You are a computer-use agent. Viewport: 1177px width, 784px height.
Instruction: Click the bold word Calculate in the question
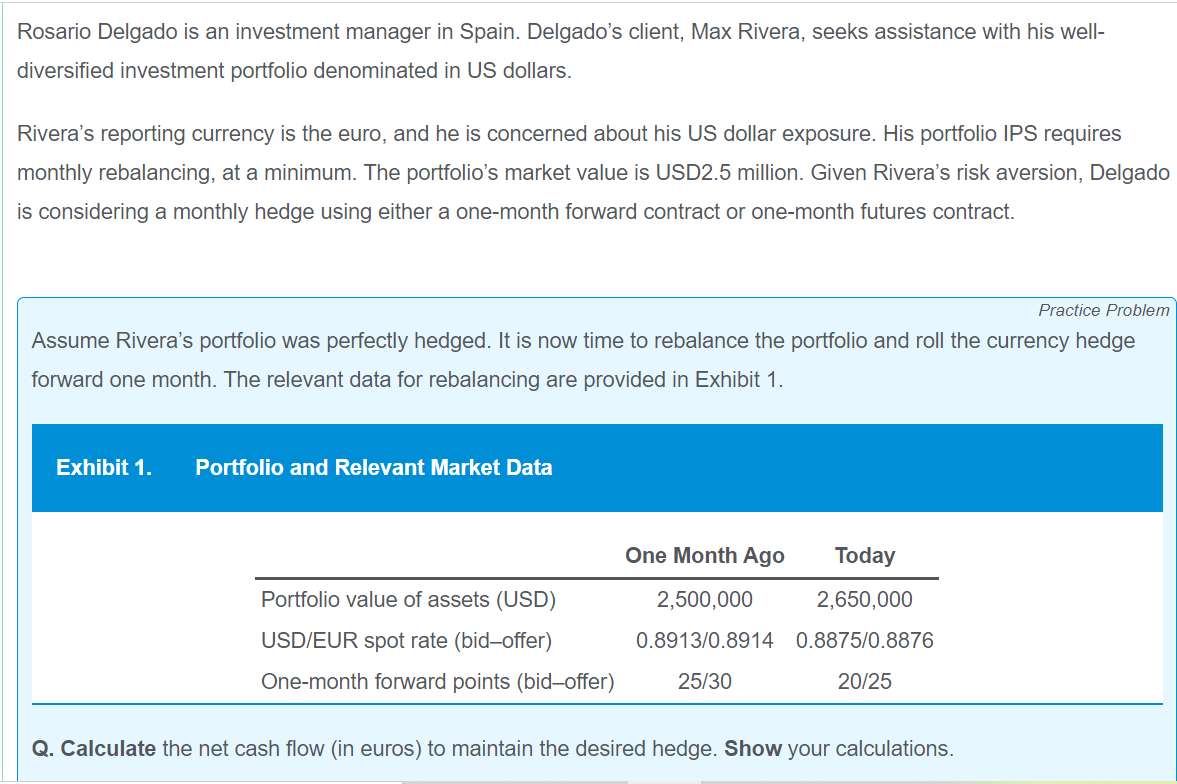[x=108, y=749]
